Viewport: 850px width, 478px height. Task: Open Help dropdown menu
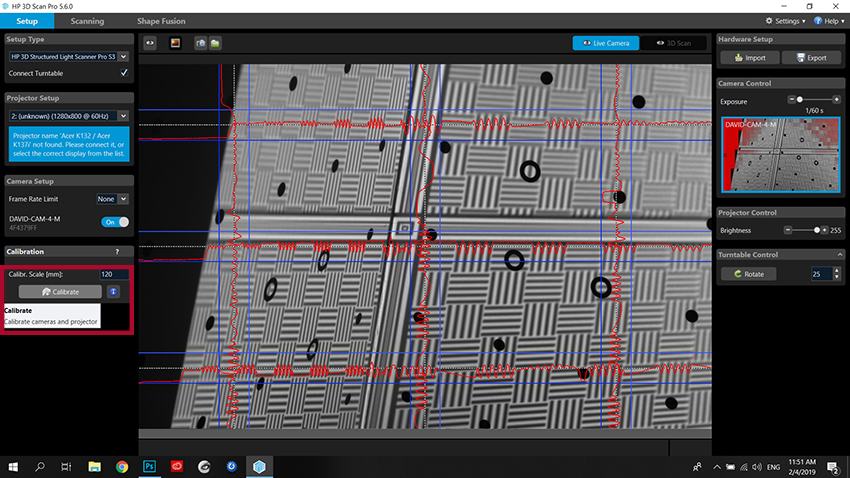[x=829, y=21]
